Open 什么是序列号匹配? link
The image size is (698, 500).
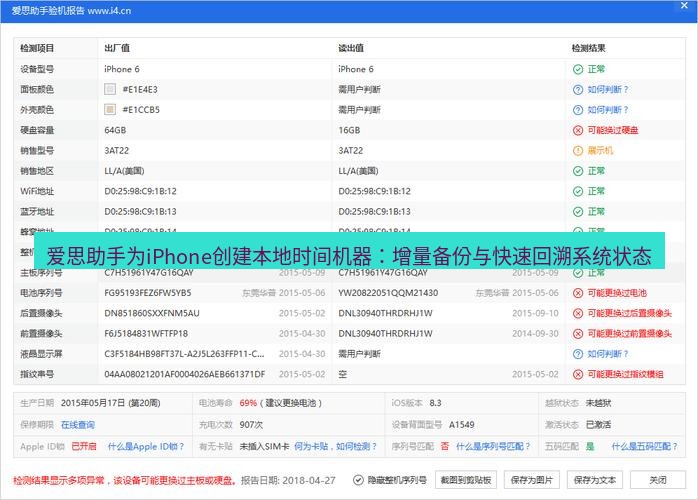tap(493, 446)
